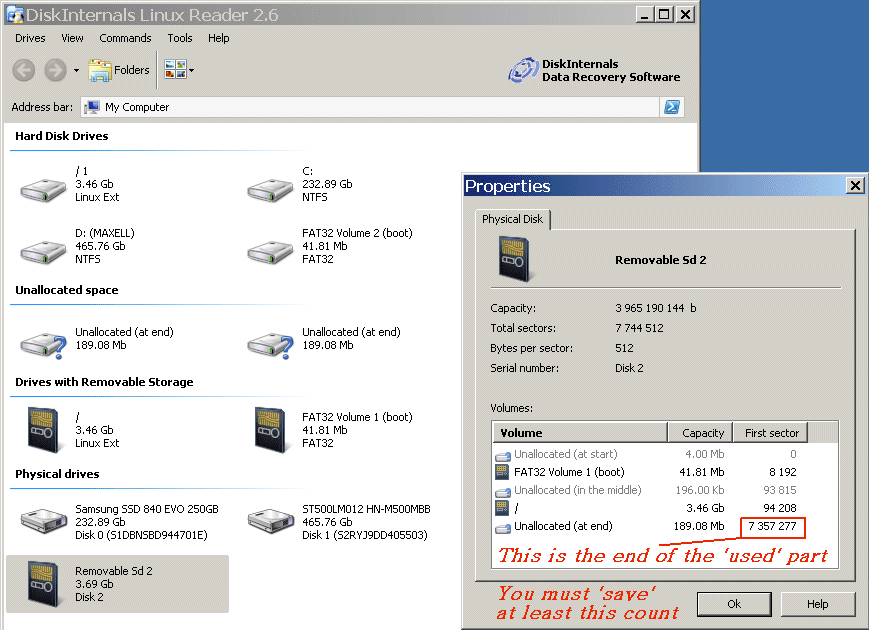Sort by the Capacity column header
869x630 pixels.
click(x=701, y=433)
